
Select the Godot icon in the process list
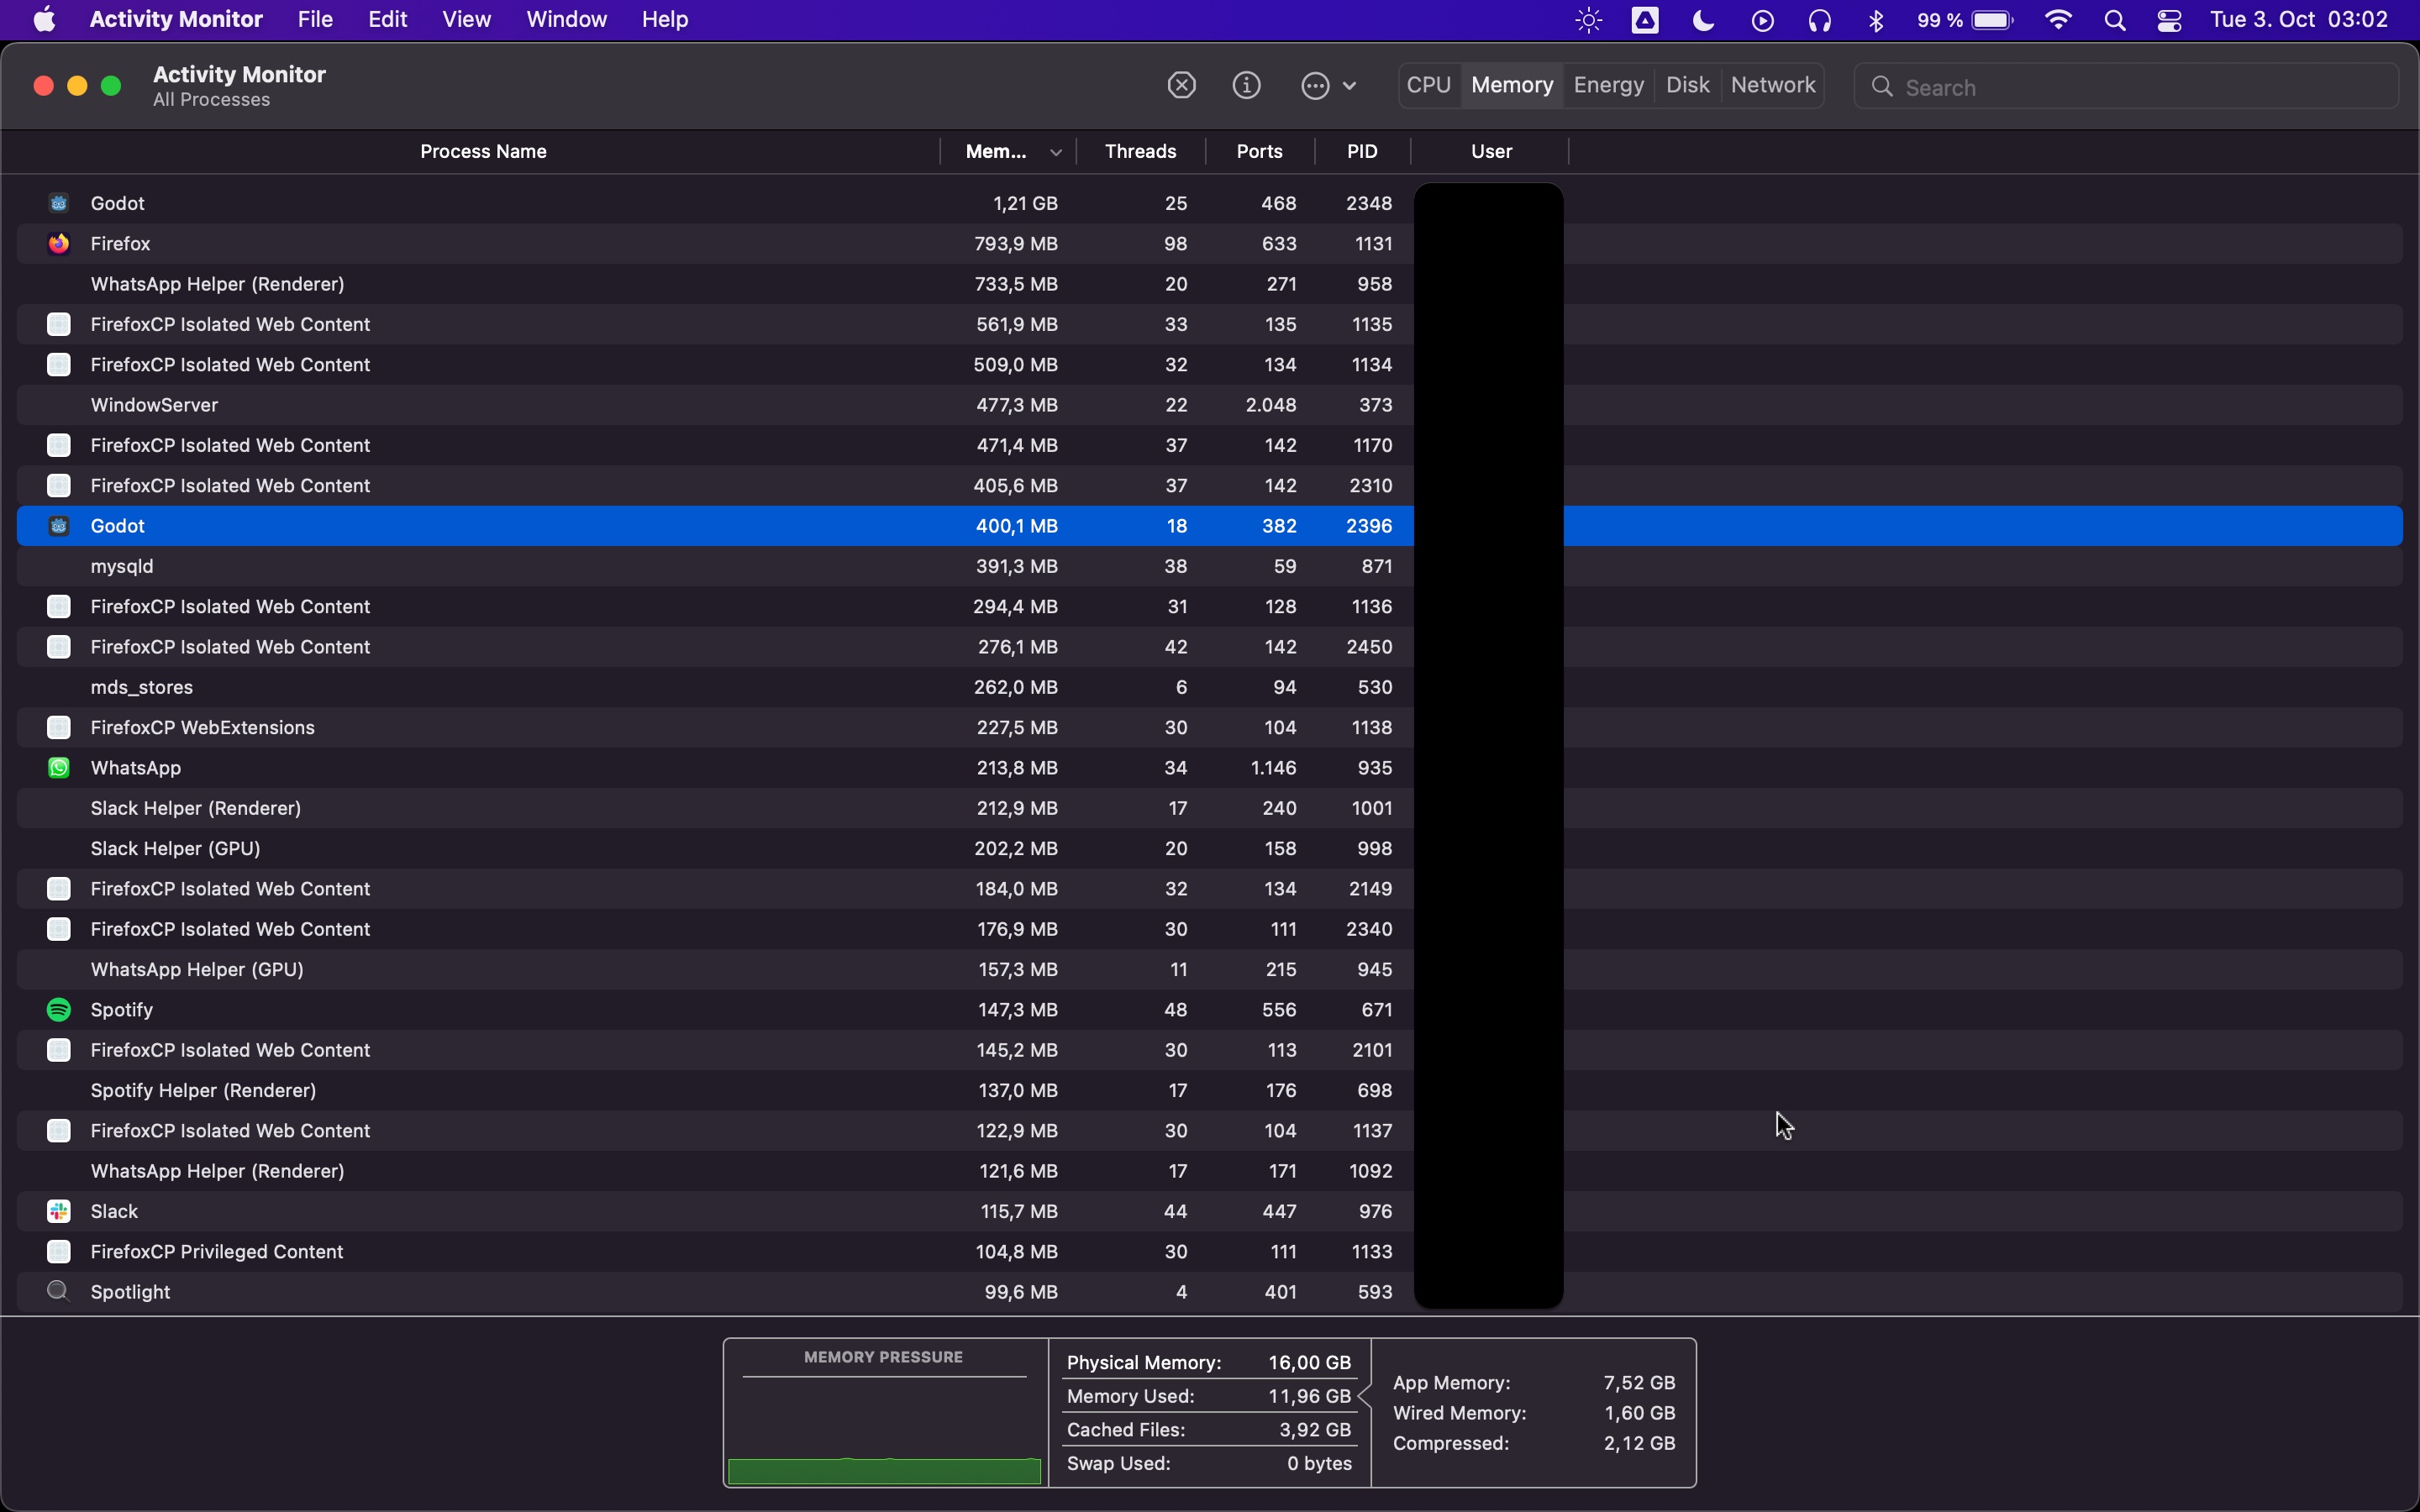tap(59, 202)
